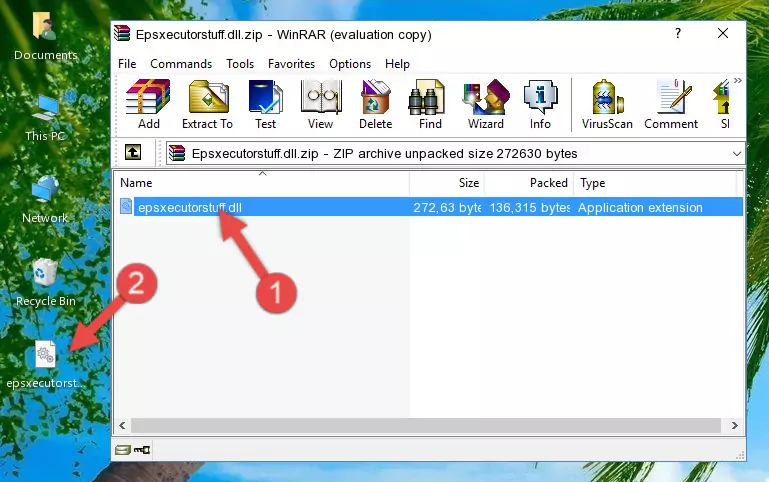769x482 pixels.
Task: Select the epsxecutorstuff.dll file row
Action: [430, 207]
